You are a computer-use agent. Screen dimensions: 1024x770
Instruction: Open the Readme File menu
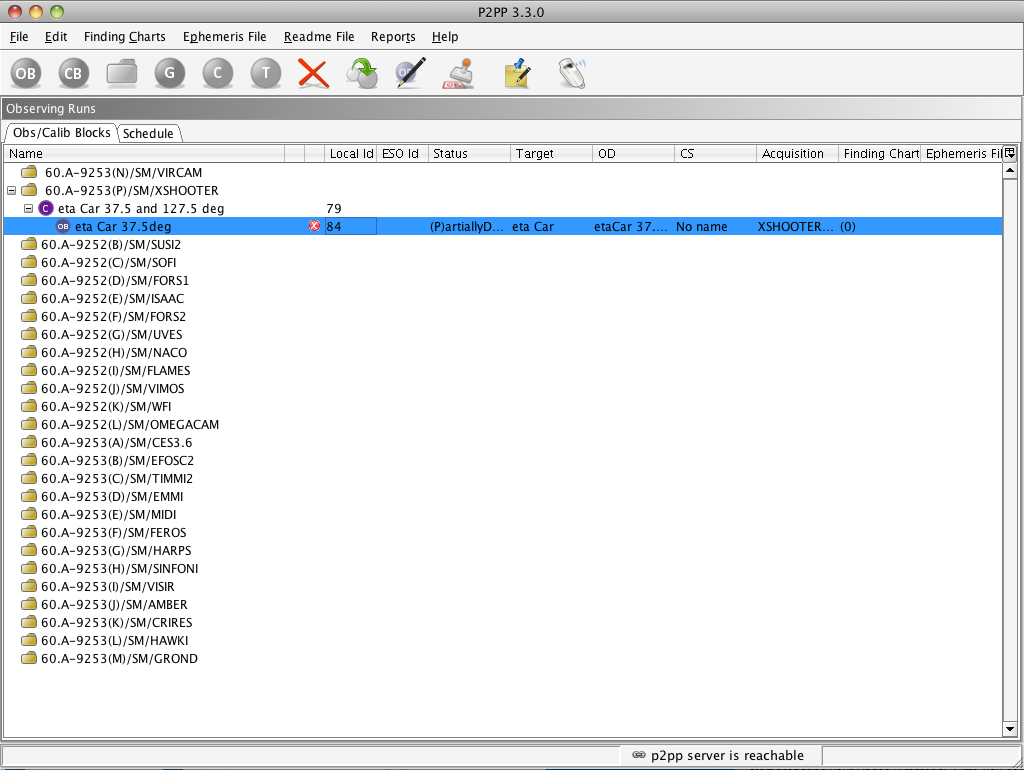click(319, 37)
